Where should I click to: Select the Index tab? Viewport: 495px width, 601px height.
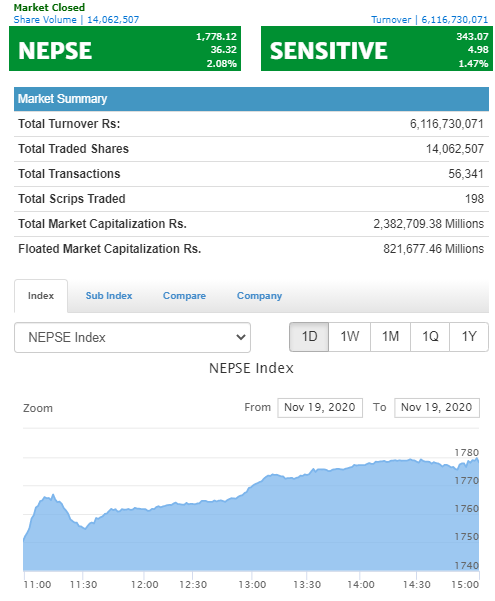click(x=41, y=296)
